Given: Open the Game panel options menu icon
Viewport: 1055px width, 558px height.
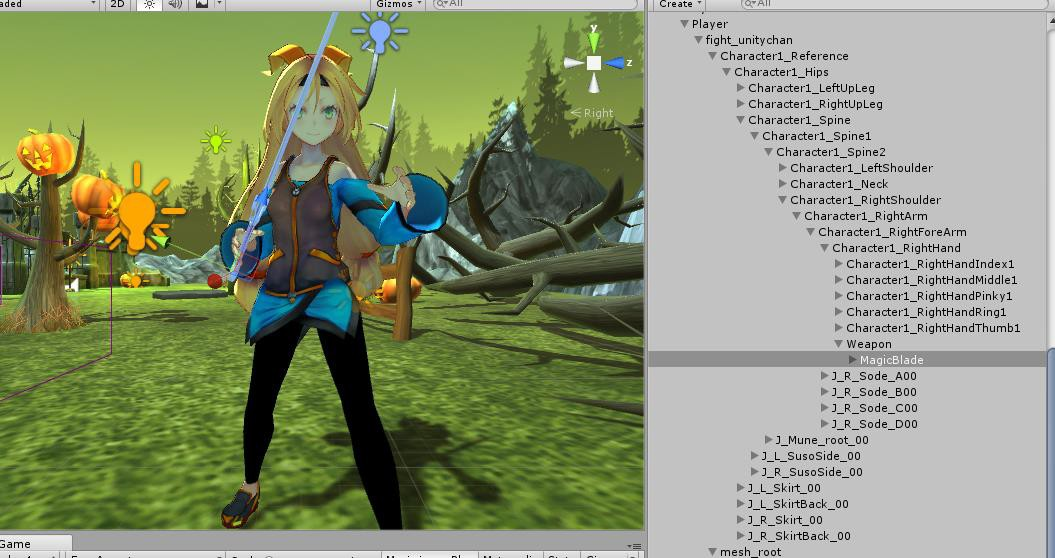Looking at the screenshot, I should click(x=634, y=547).
